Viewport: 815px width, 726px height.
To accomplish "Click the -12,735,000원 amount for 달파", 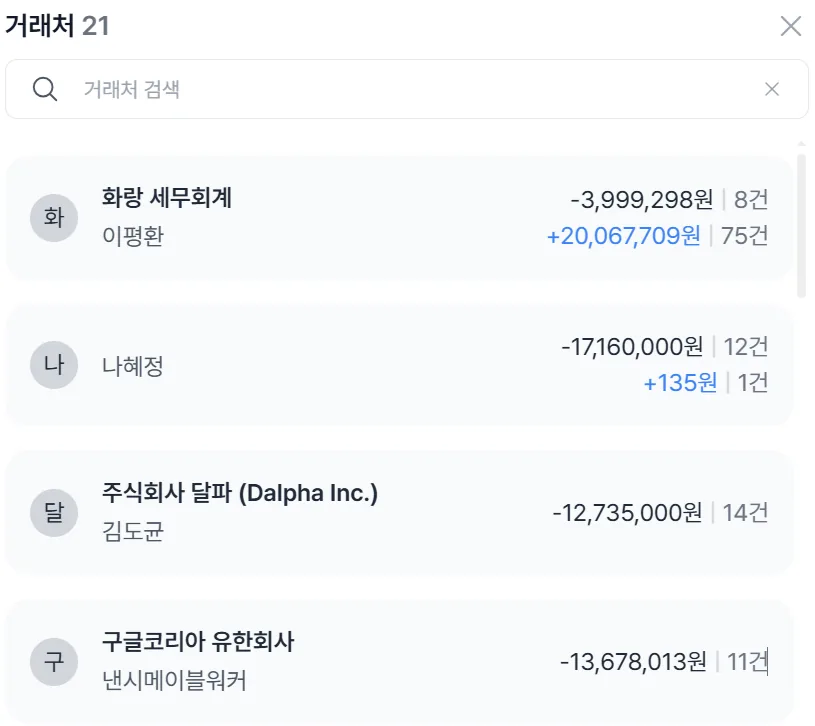I will pos(627,513).
